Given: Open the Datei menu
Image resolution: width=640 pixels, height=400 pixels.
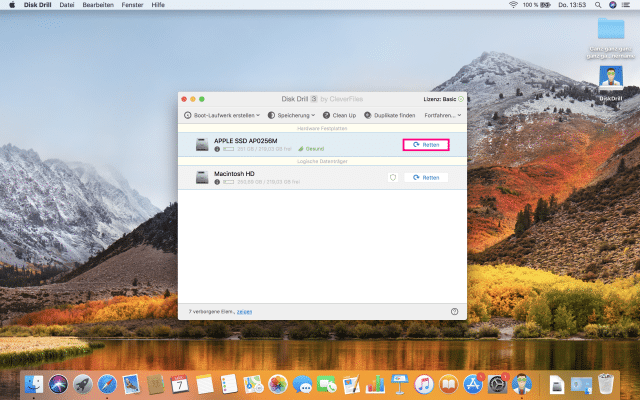Looking at the screenshot, I should tap(67, 5).
